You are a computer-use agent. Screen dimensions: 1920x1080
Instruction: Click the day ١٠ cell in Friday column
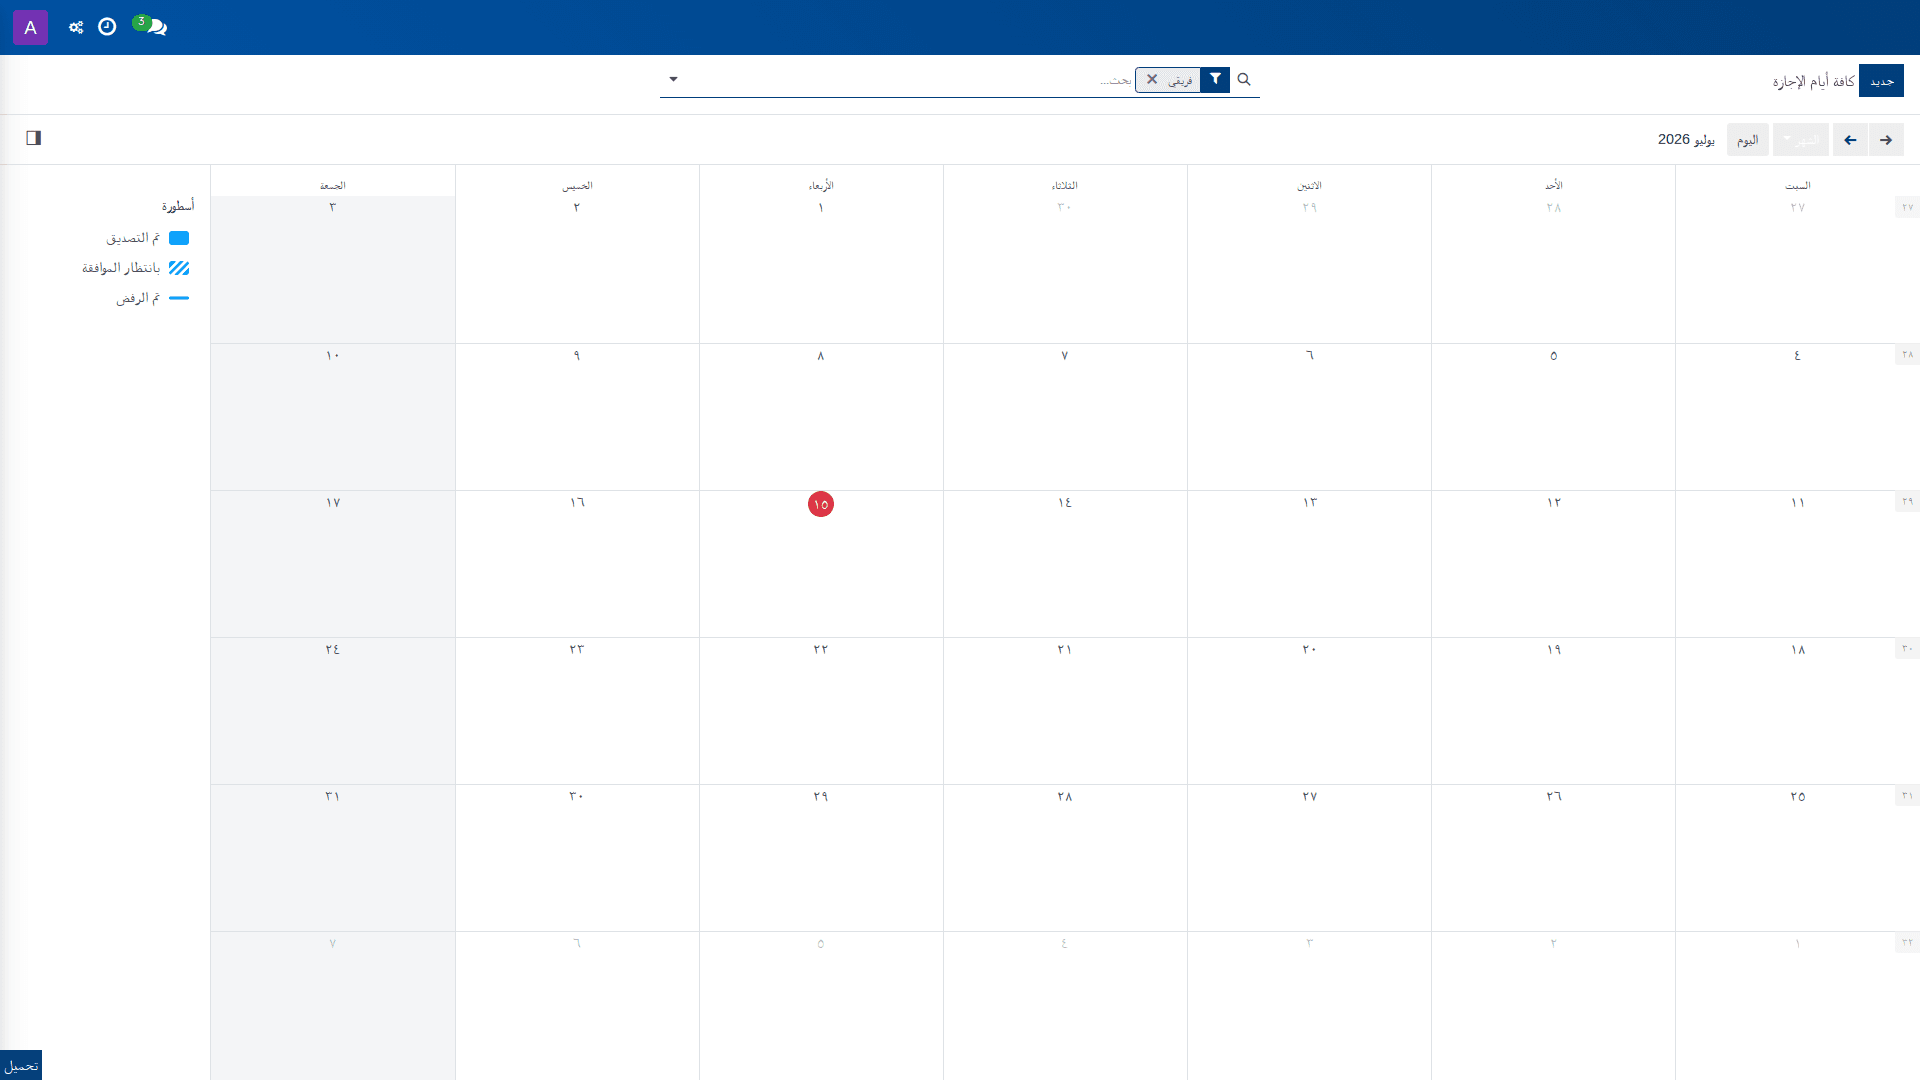click(333, 417)
